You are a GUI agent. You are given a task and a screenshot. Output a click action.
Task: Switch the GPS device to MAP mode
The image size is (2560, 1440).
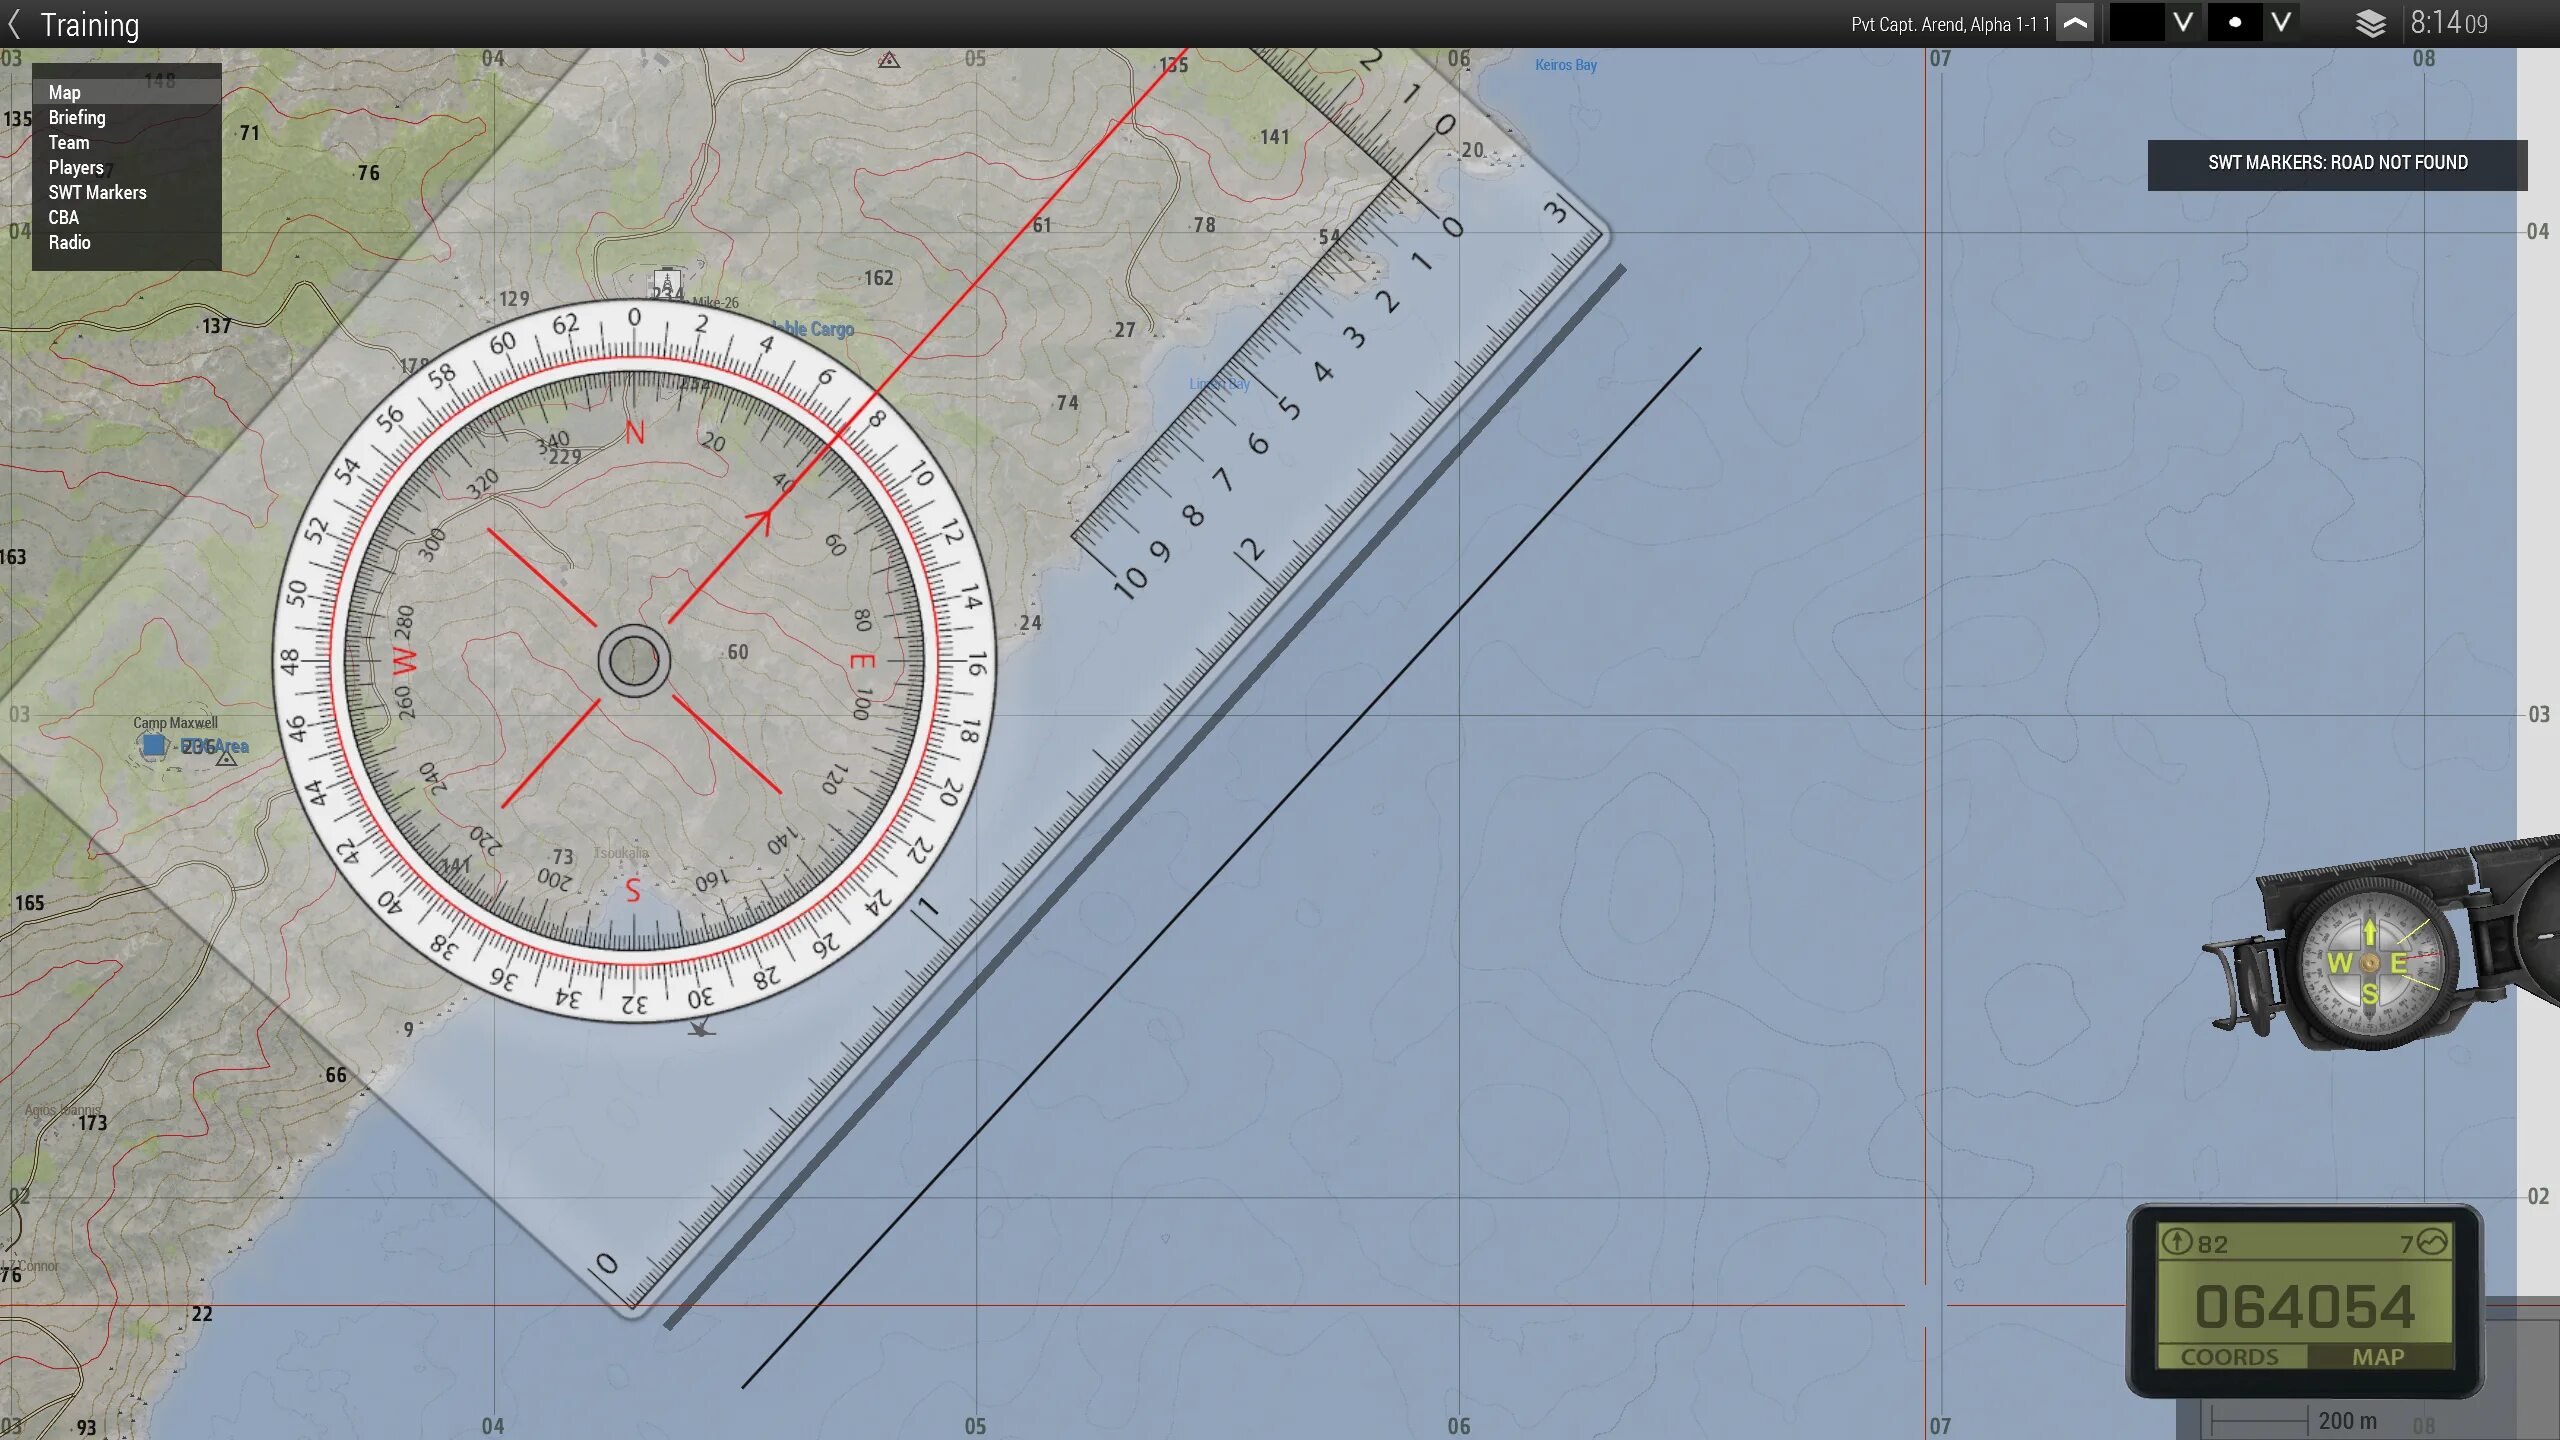(2378, 1357)
